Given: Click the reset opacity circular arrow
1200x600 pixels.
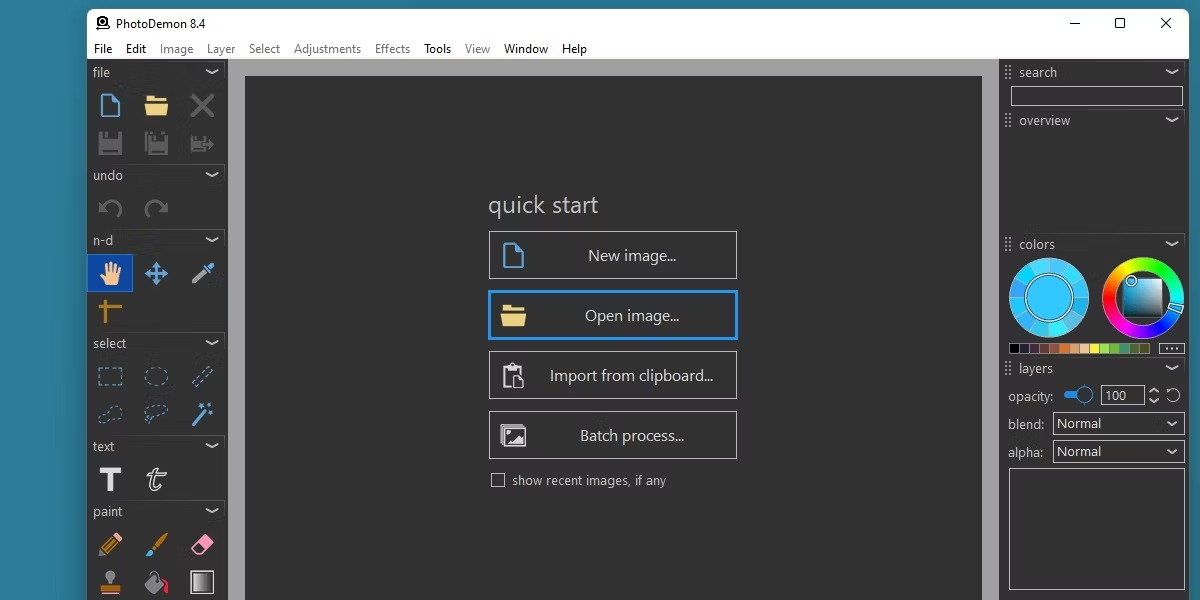Looking at the screenshot, I should 1174,396.
